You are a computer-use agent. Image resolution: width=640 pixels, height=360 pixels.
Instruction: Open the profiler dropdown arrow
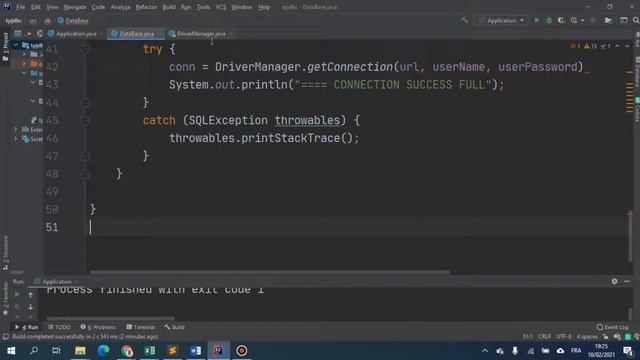582,20
